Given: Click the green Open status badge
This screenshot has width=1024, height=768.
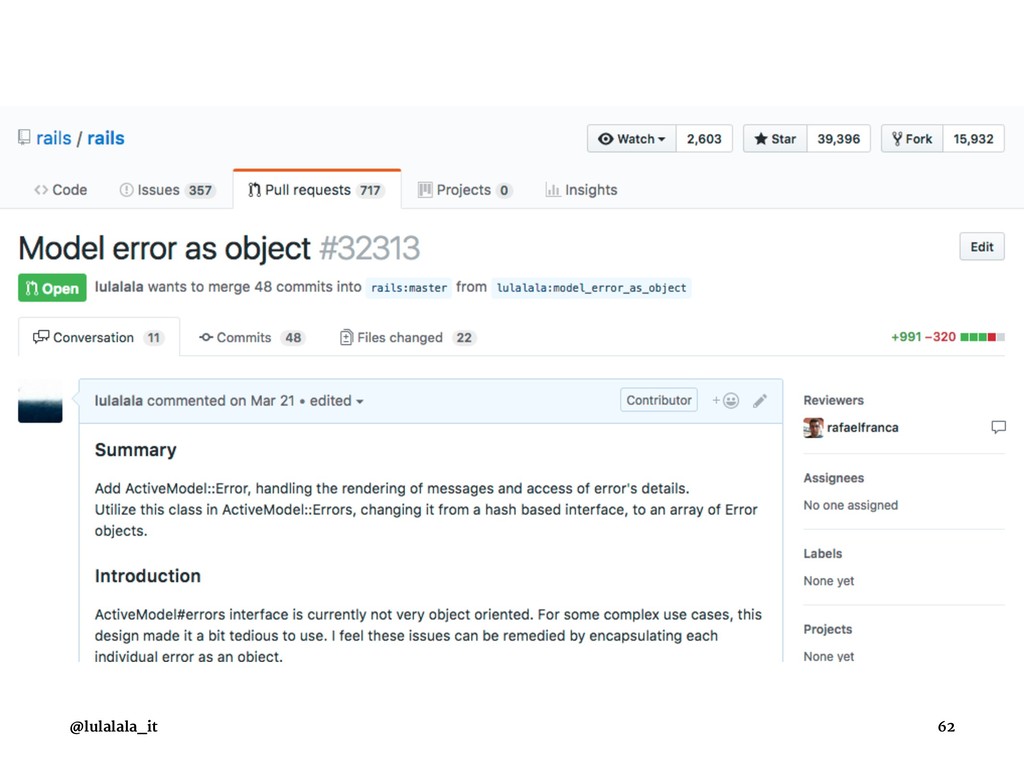Looking at the screenshot, I should click(52, 288).
